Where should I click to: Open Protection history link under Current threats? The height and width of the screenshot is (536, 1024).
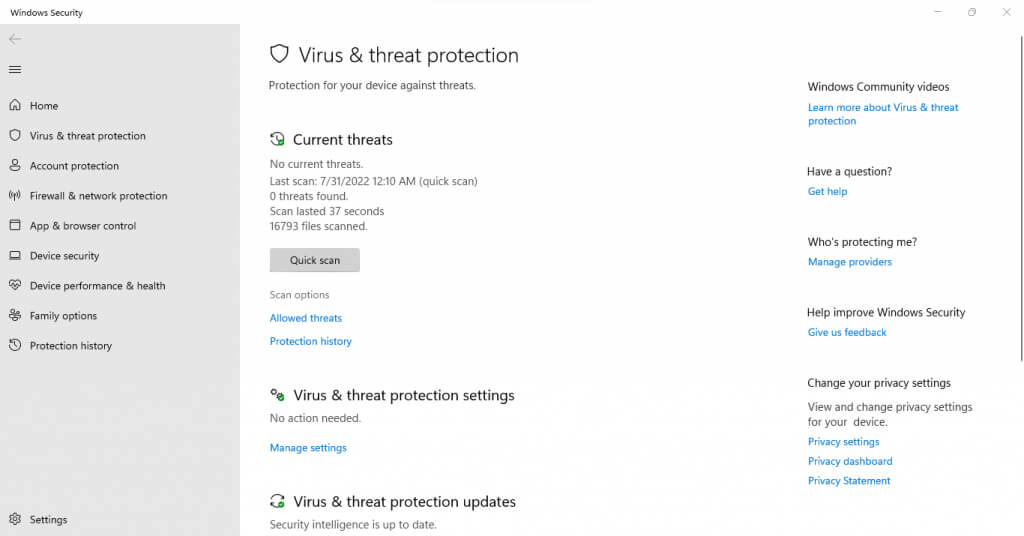click(x=310, y=341)
